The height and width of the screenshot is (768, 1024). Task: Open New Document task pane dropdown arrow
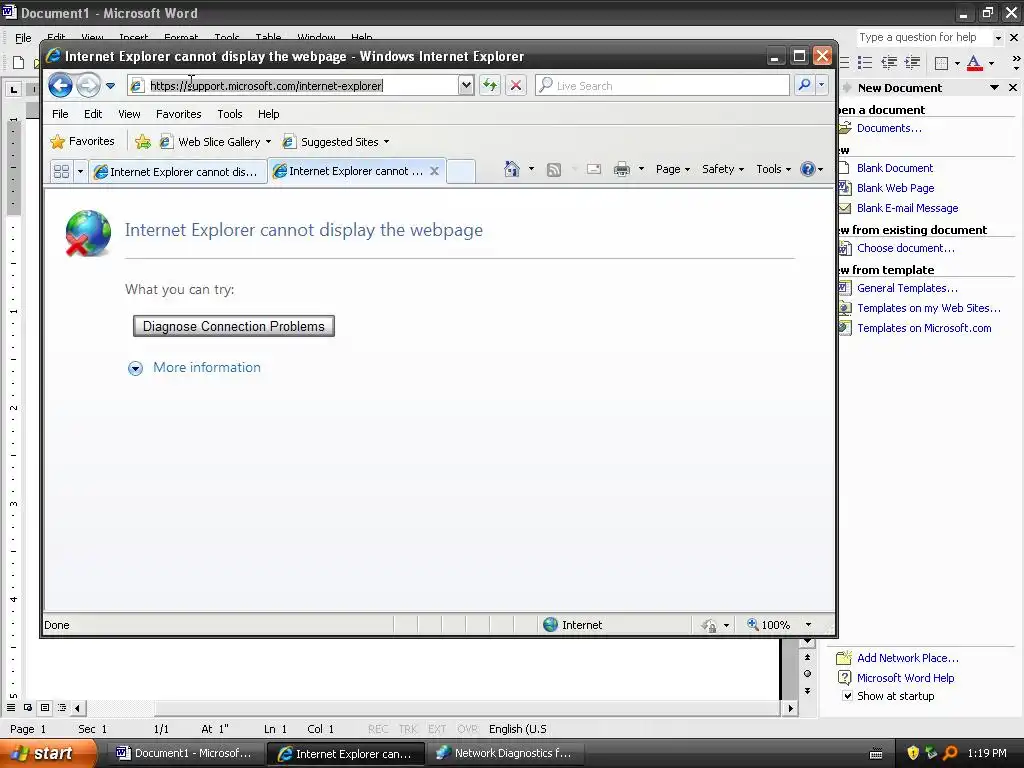pos(994,88)
